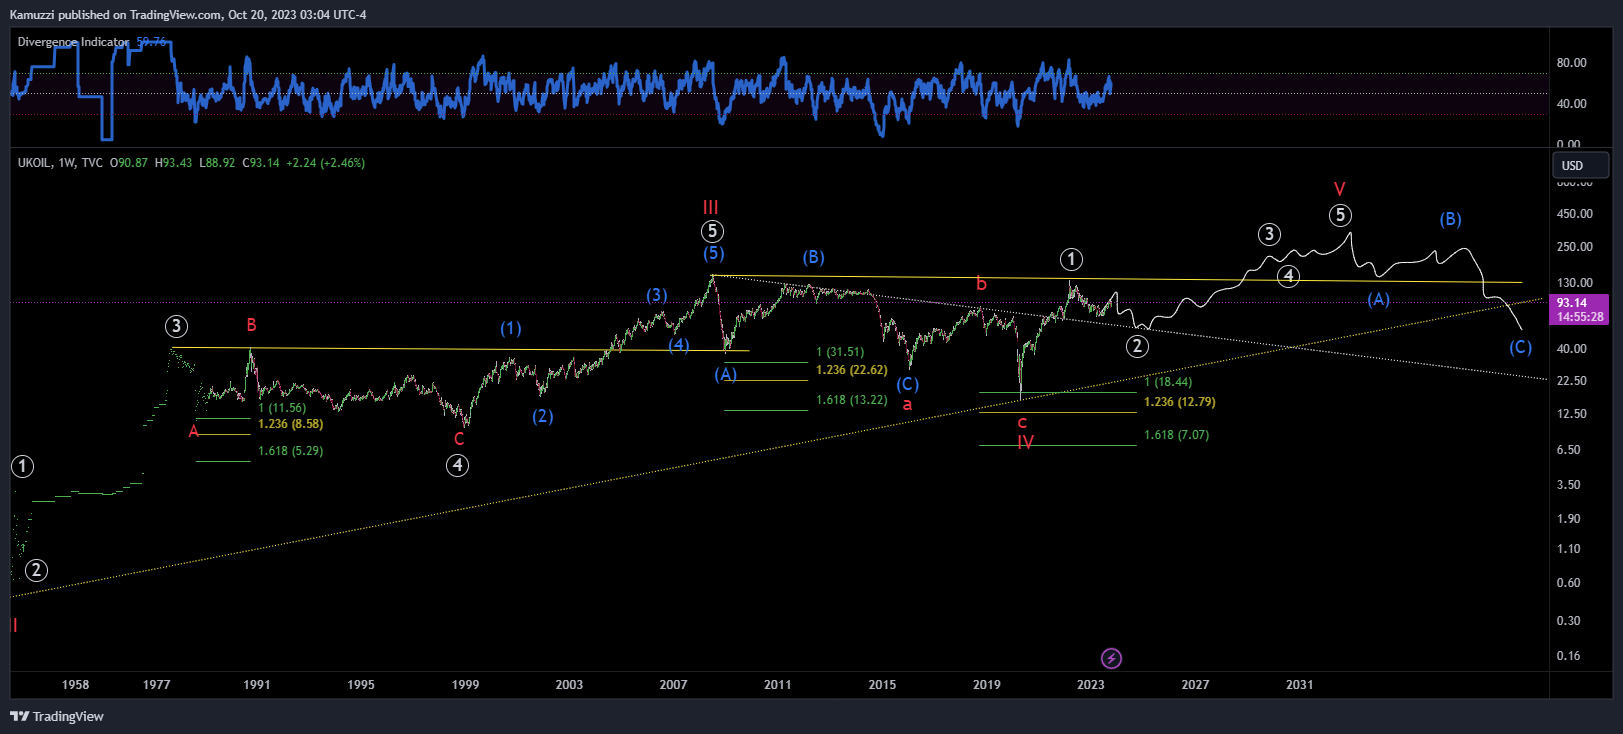Click the 0.16 price scale level
This screenshot has width=1623, height=734.
pyautogui.click(x=1569, y=656)
